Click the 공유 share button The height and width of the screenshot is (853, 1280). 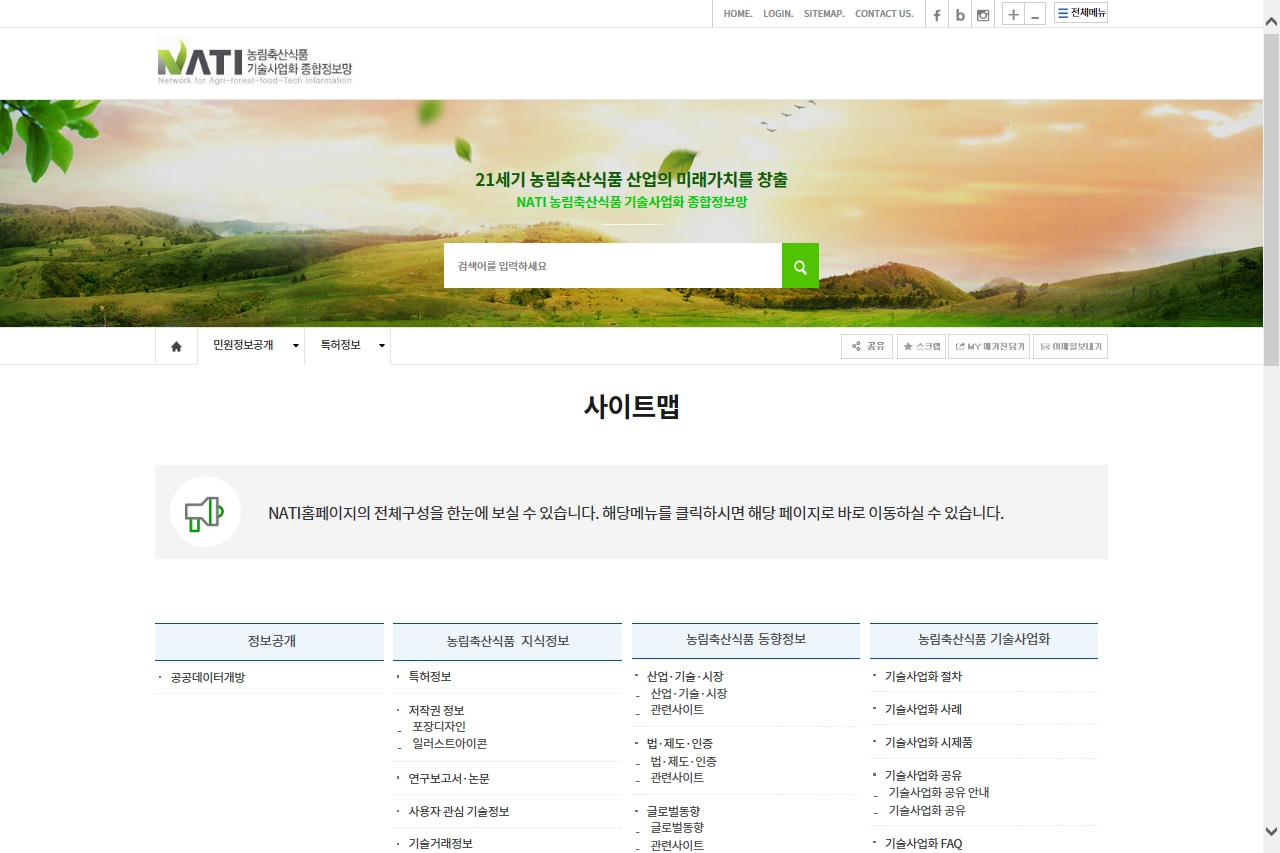867,346
